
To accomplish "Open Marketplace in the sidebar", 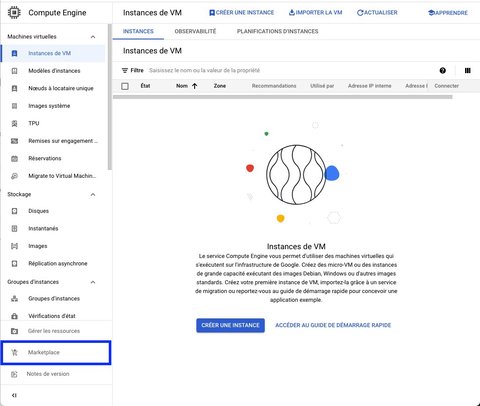I will click(x=56, y=352).
